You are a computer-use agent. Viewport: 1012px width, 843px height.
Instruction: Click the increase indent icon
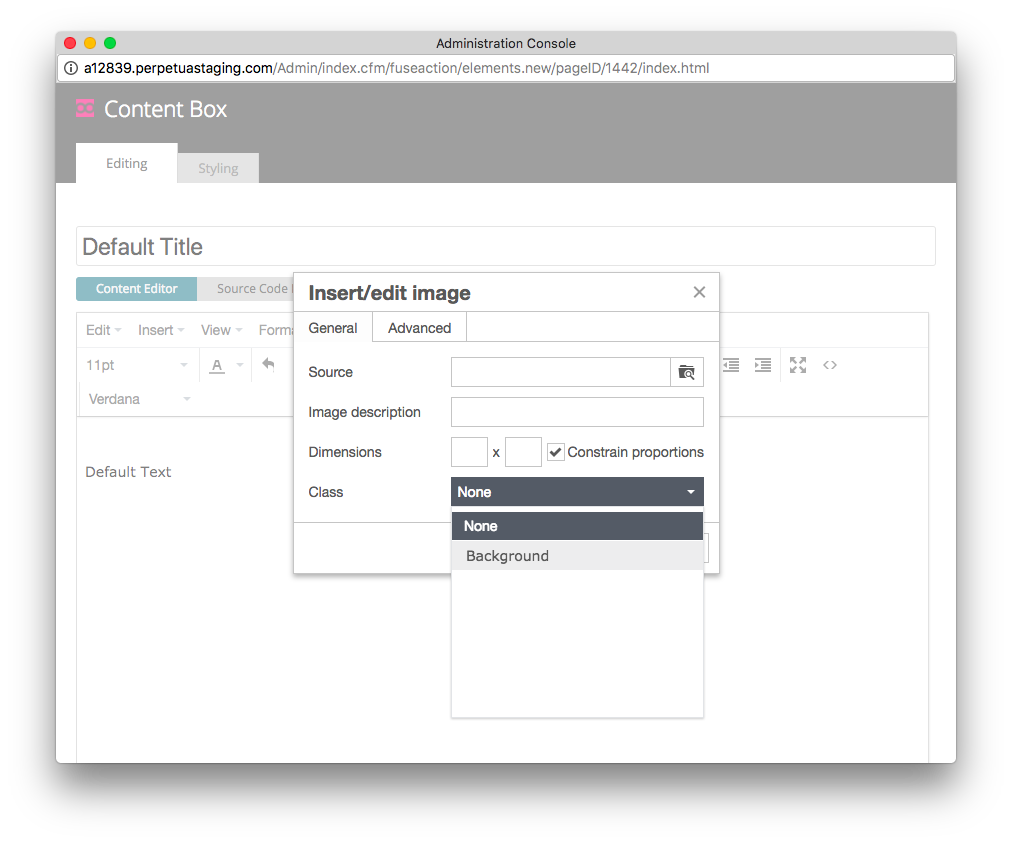point(763,365)
